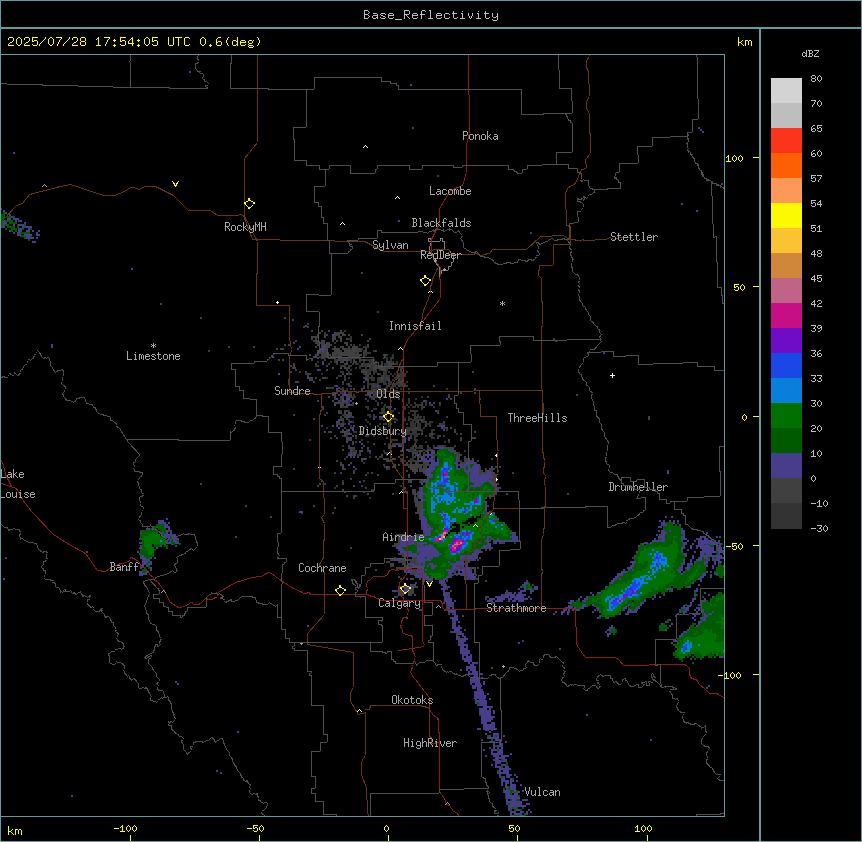Click the Stettler town label
The image size is (862, 842).
[634, 237]
